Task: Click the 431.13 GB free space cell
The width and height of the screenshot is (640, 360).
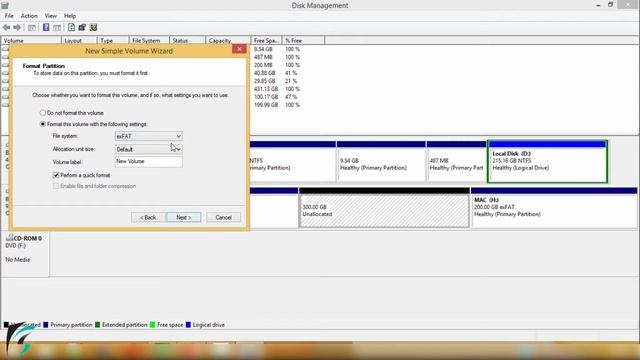Action: click(x=266, y=89)
